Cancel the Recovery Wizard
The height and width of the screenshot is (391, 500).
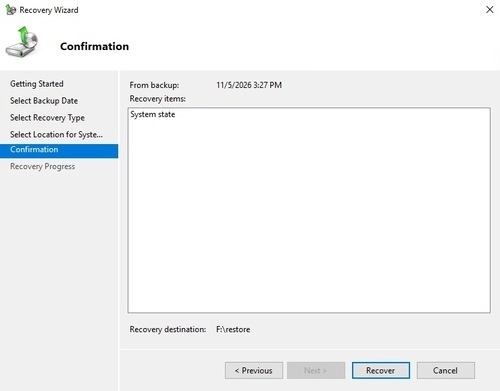click(446, 370)
